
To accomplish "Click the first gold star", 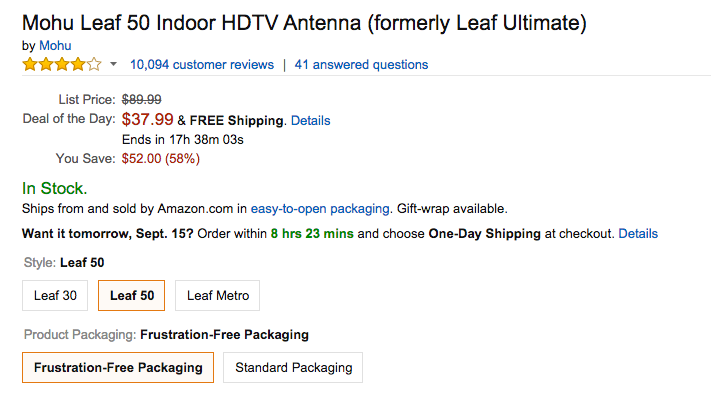I will pyautogui.click(x=30, y=64).
